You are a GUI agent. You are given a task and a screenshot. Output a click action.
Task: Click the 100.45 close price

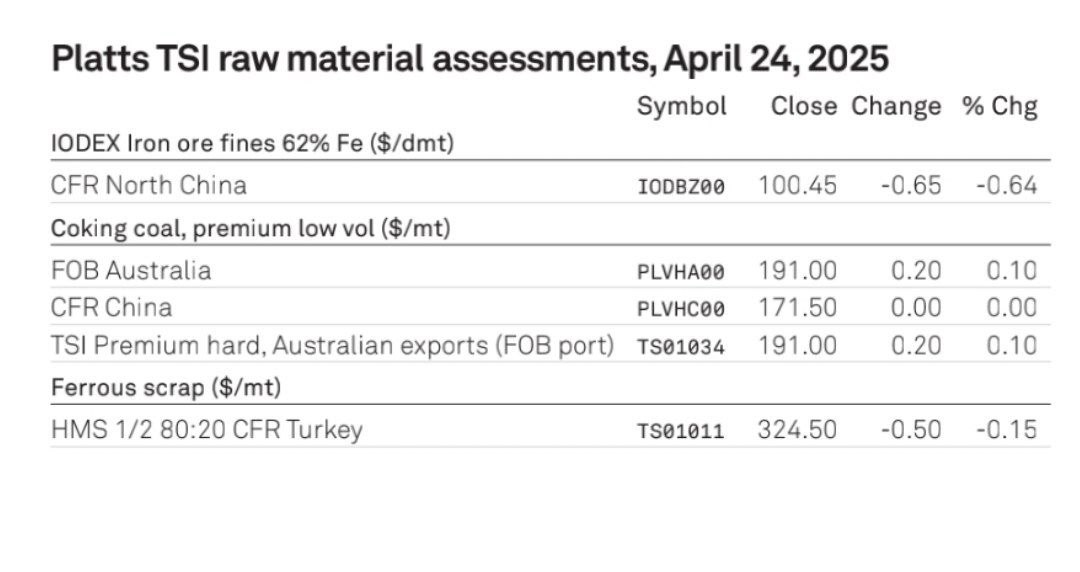798,185
